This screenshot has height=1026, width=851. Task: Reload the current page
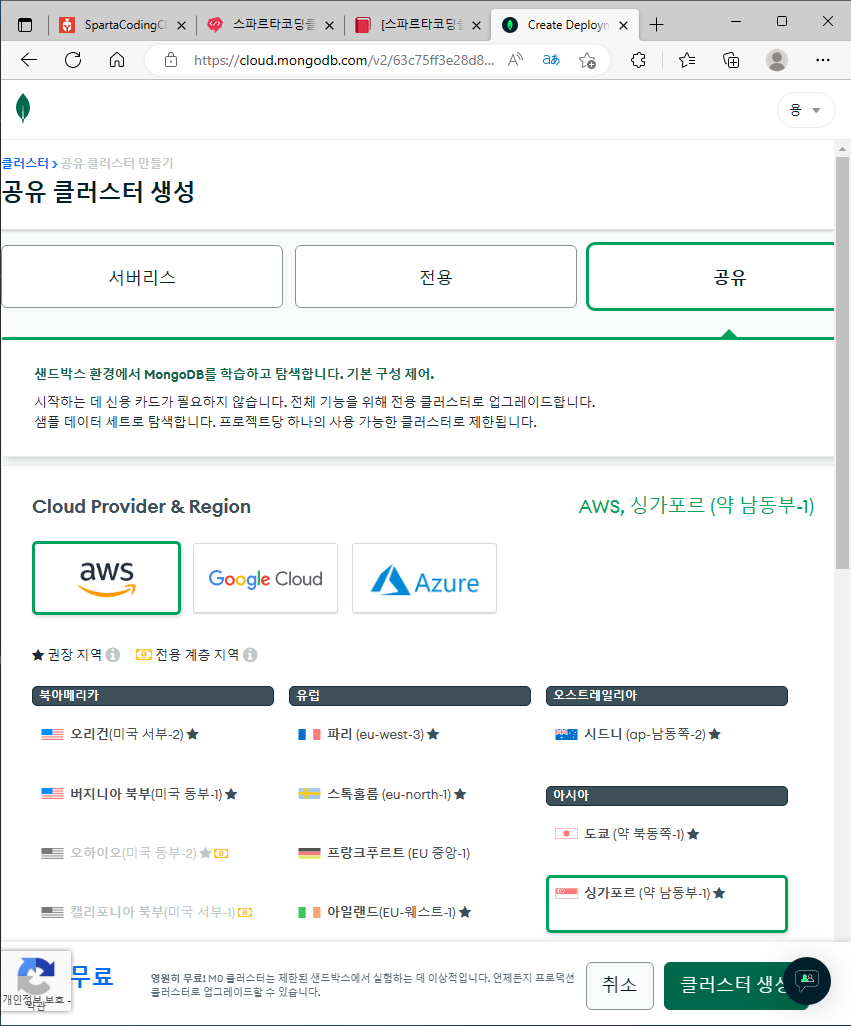pos(73,60)
